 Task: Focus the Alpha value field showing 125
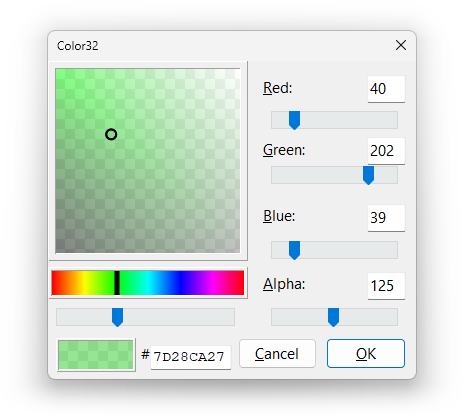pos(386,286)
